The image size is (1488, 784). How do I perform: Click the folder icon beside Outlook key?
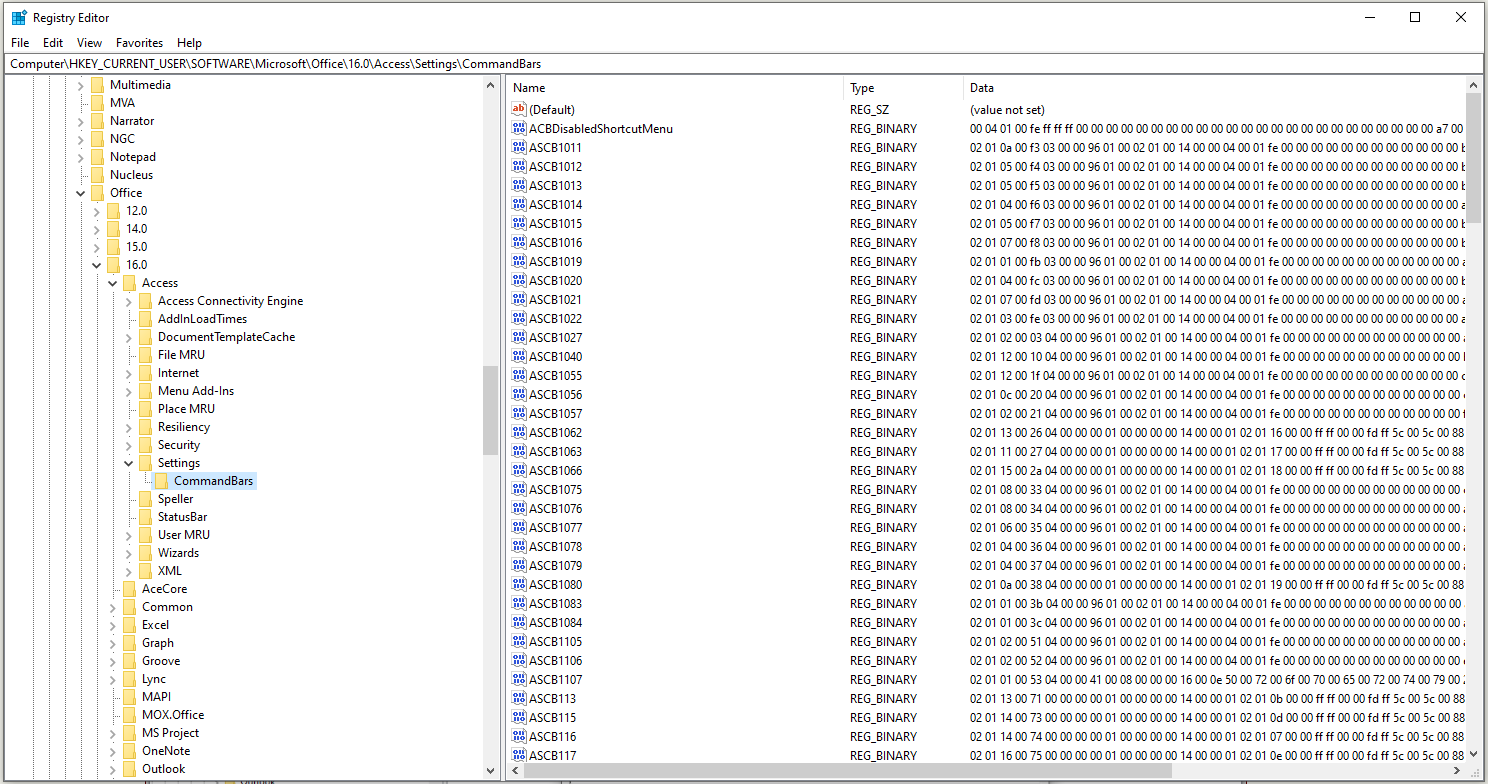tap(130, 769)
